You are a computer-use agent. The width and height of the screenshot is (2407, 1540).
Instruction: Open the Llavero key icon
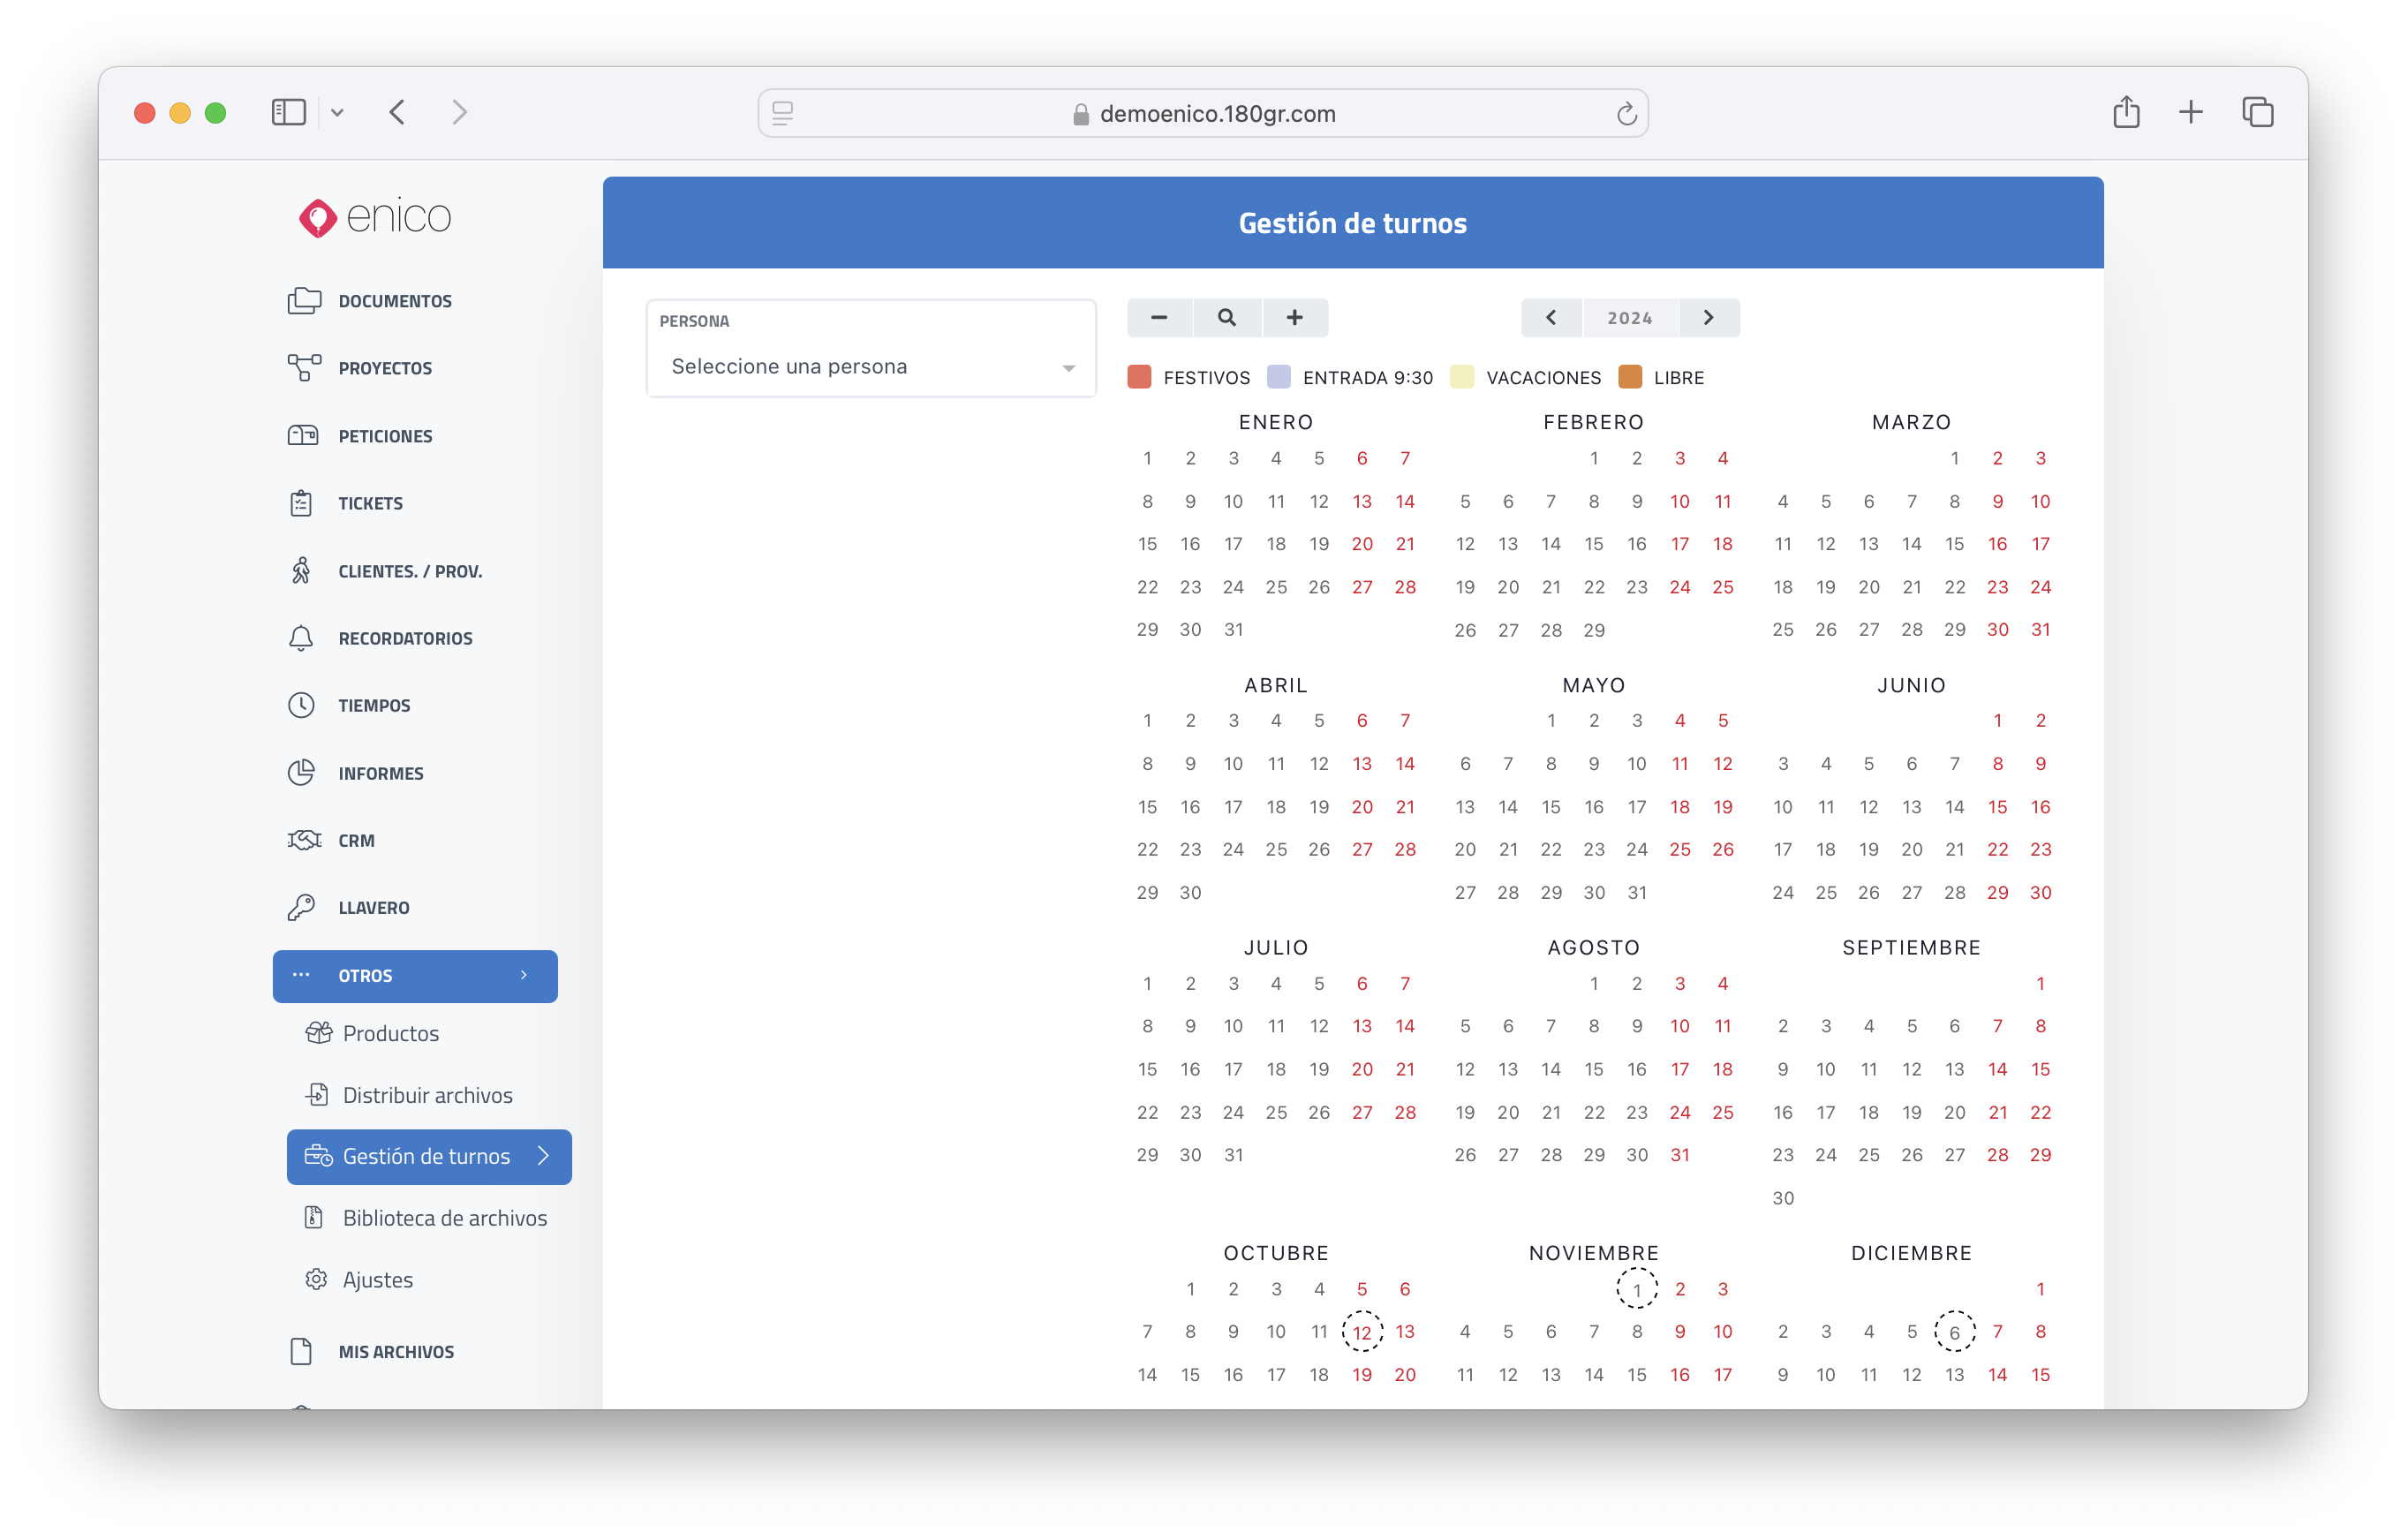[301, 907]
